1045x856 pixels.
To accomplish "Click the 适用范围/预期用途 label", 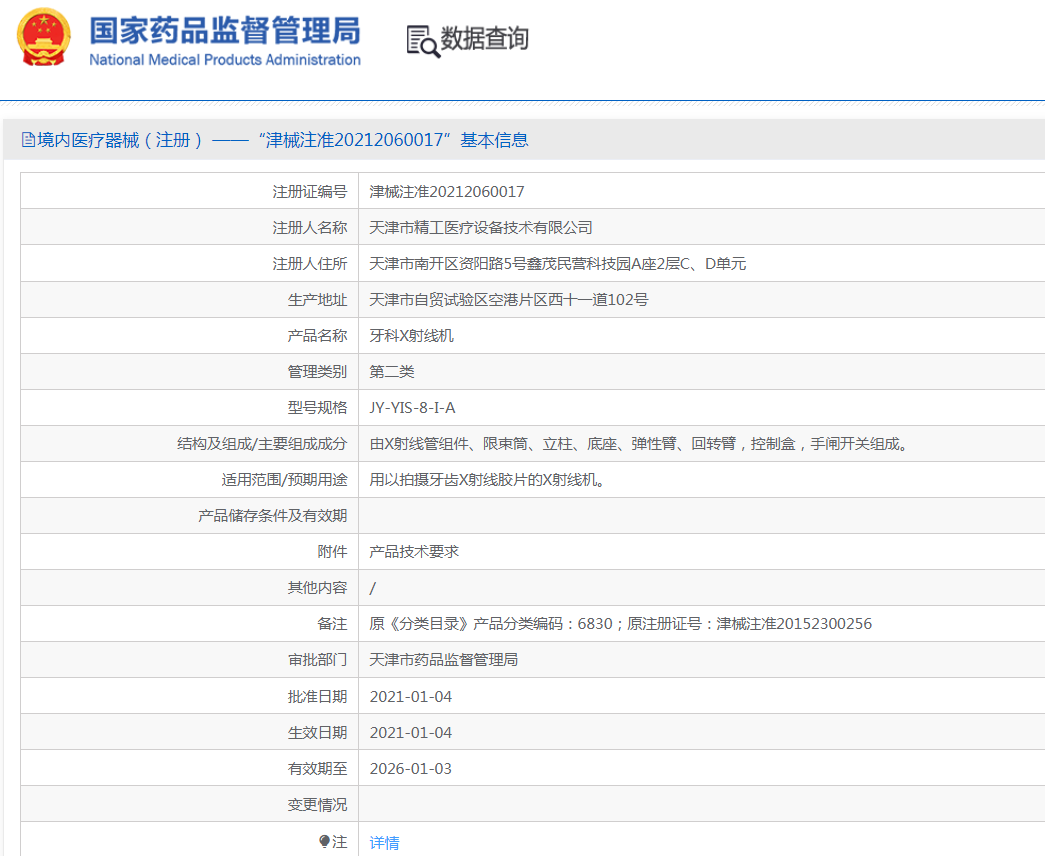I will click(285, 480).
